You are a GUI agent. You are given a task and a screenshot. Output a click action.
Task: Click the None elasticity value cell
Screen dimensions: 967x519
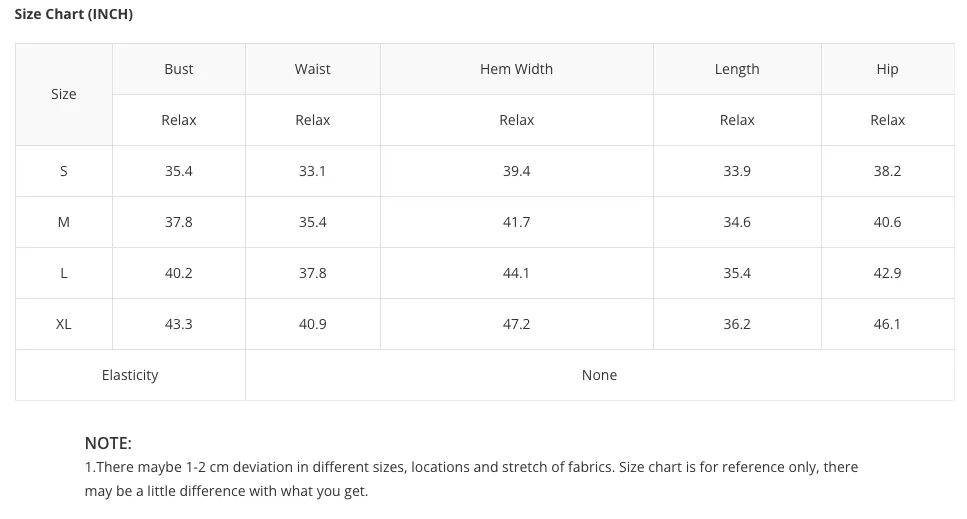click(x=599, y=375)
